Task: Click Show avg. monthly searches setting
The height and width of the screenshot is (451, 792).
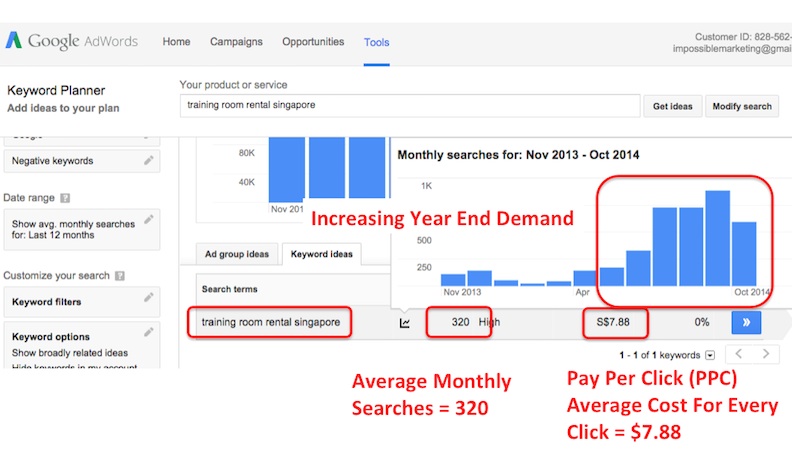Action: 82,229
